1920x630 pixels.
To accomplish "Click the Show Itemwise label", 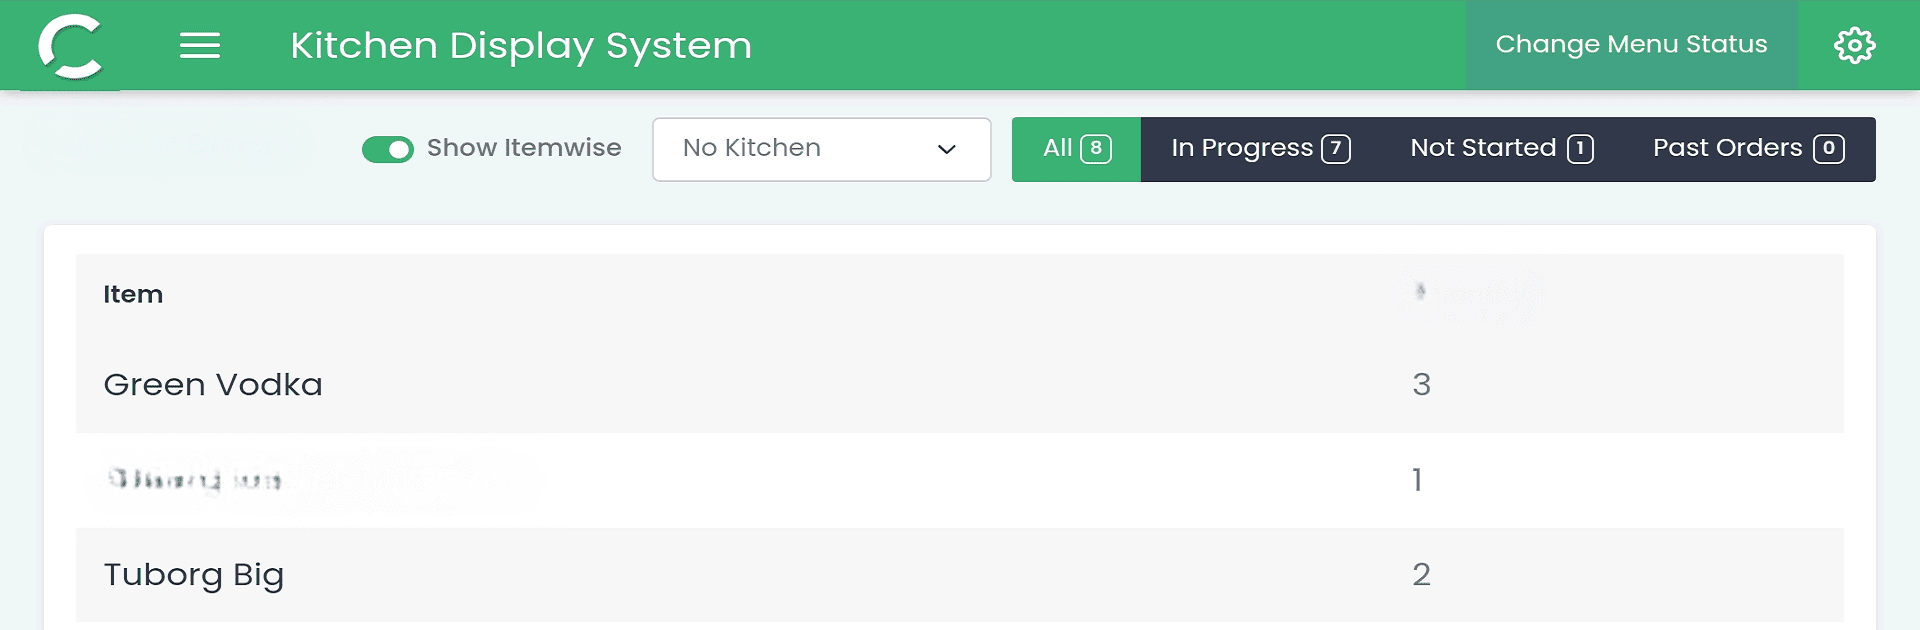I will (524, 148).
